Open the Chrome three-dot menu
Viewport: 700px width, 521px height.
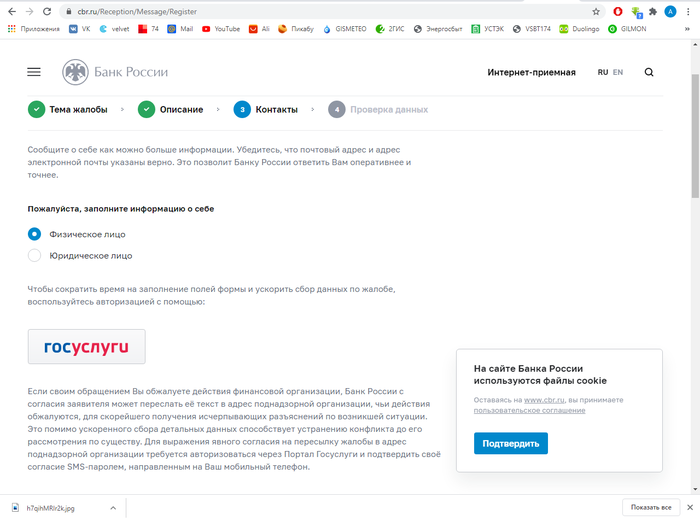tap(687, 11)
